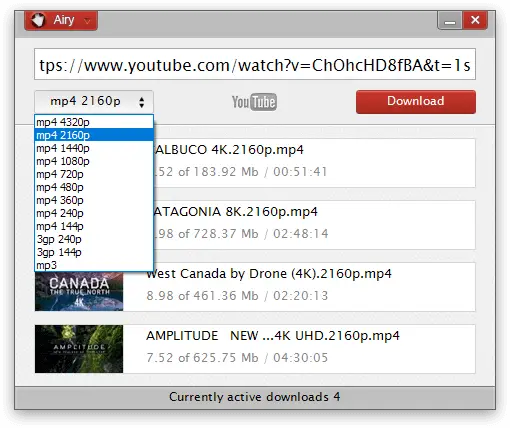Collapse the mp4 2160p format combo box
This screenshot has height=428, width=510.
point(94,101)
